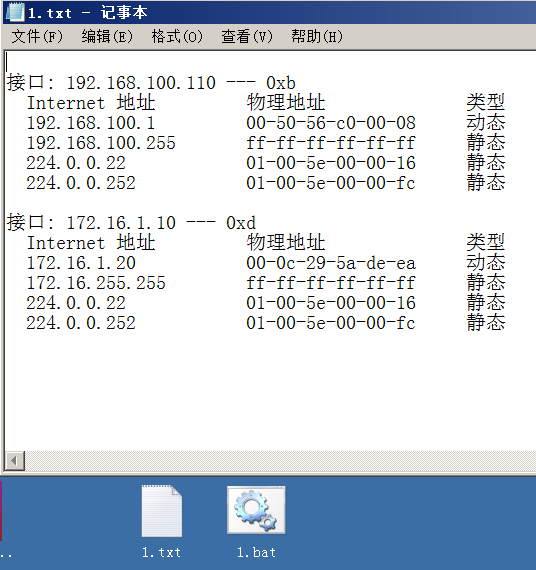Open the 格式(O) menu
This screenshot has height=570, width=536.
coord(177,36)
